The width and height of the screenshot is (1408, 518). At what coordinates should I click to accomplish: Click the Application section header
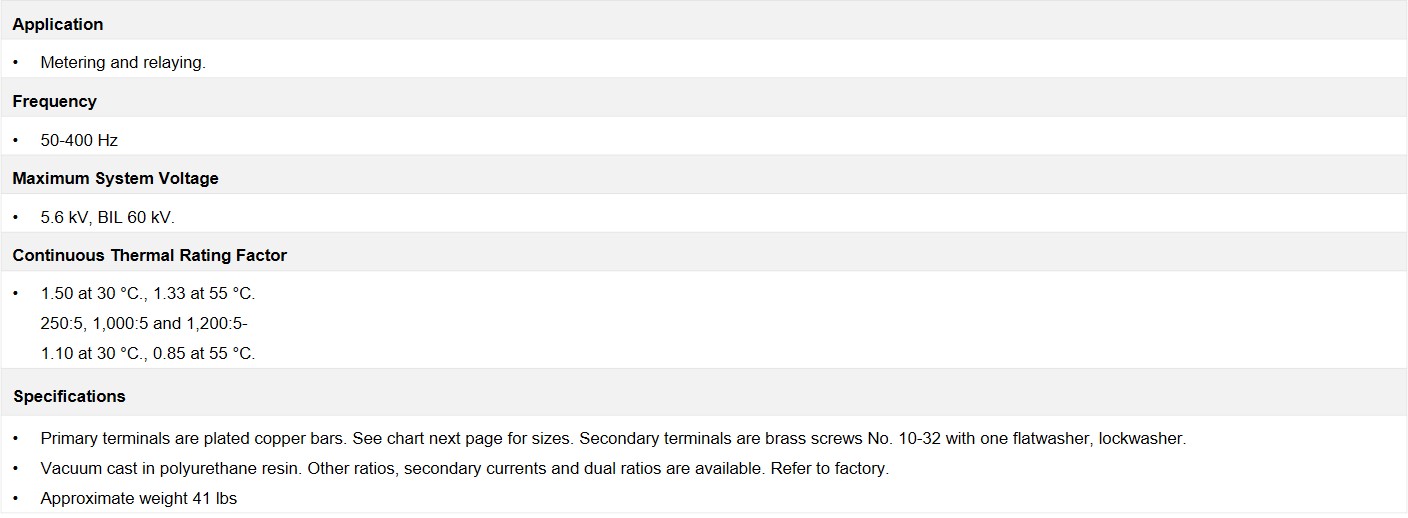point(58,24)
